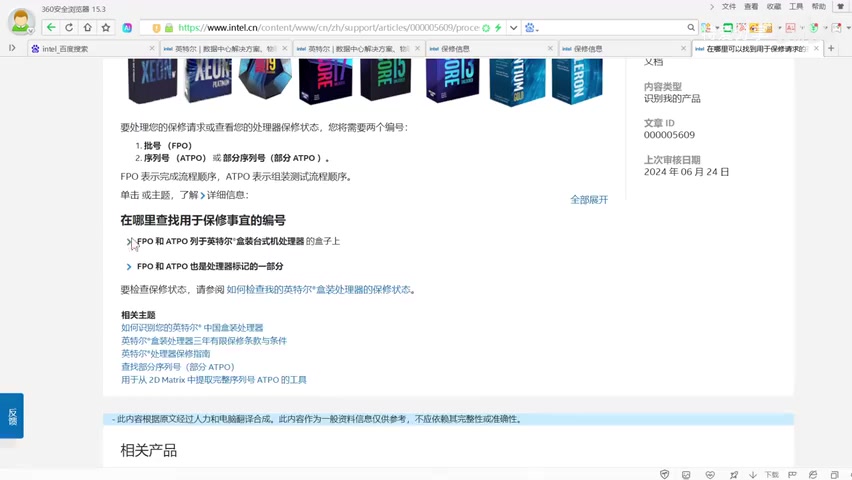Viewport: 852px width, 480px height.
Task: Click the magnifier search icon in search box
Action: point(691,28)
